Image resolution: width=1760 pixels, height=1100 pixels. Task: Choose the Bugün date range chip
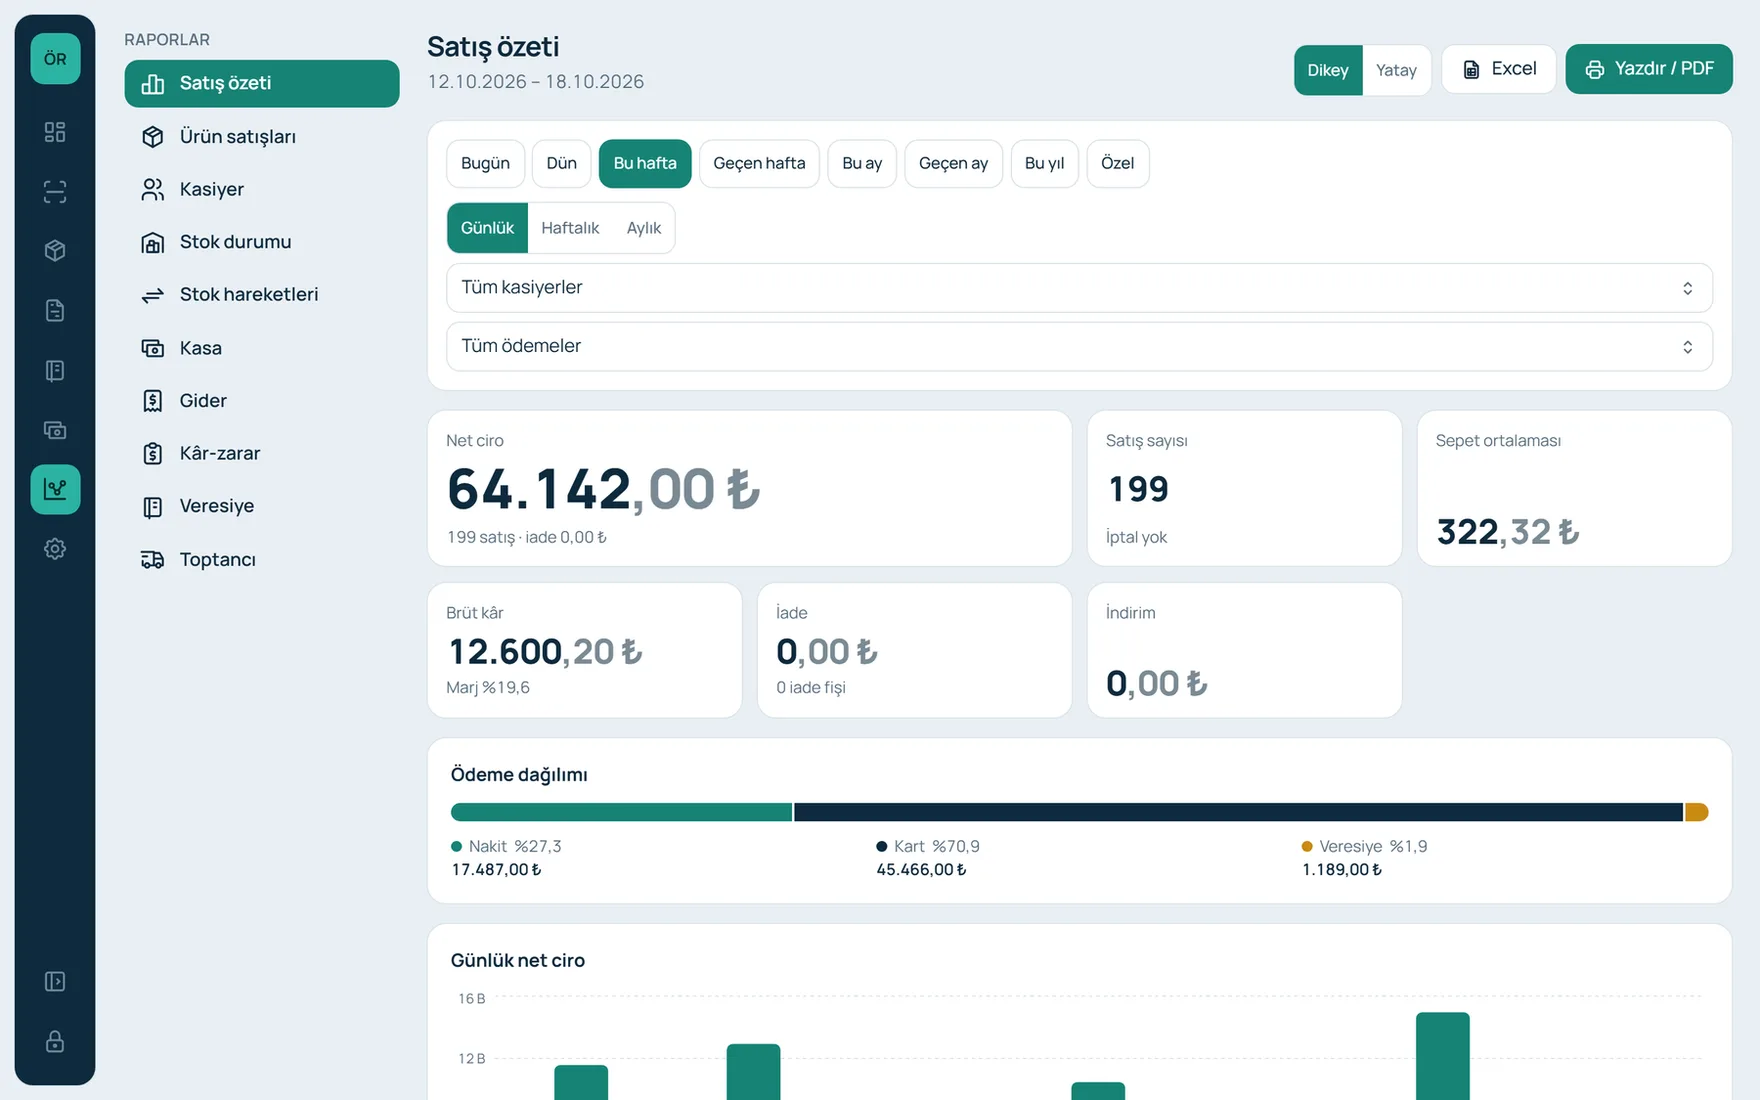pyautogui.click(x=485, y=163)
